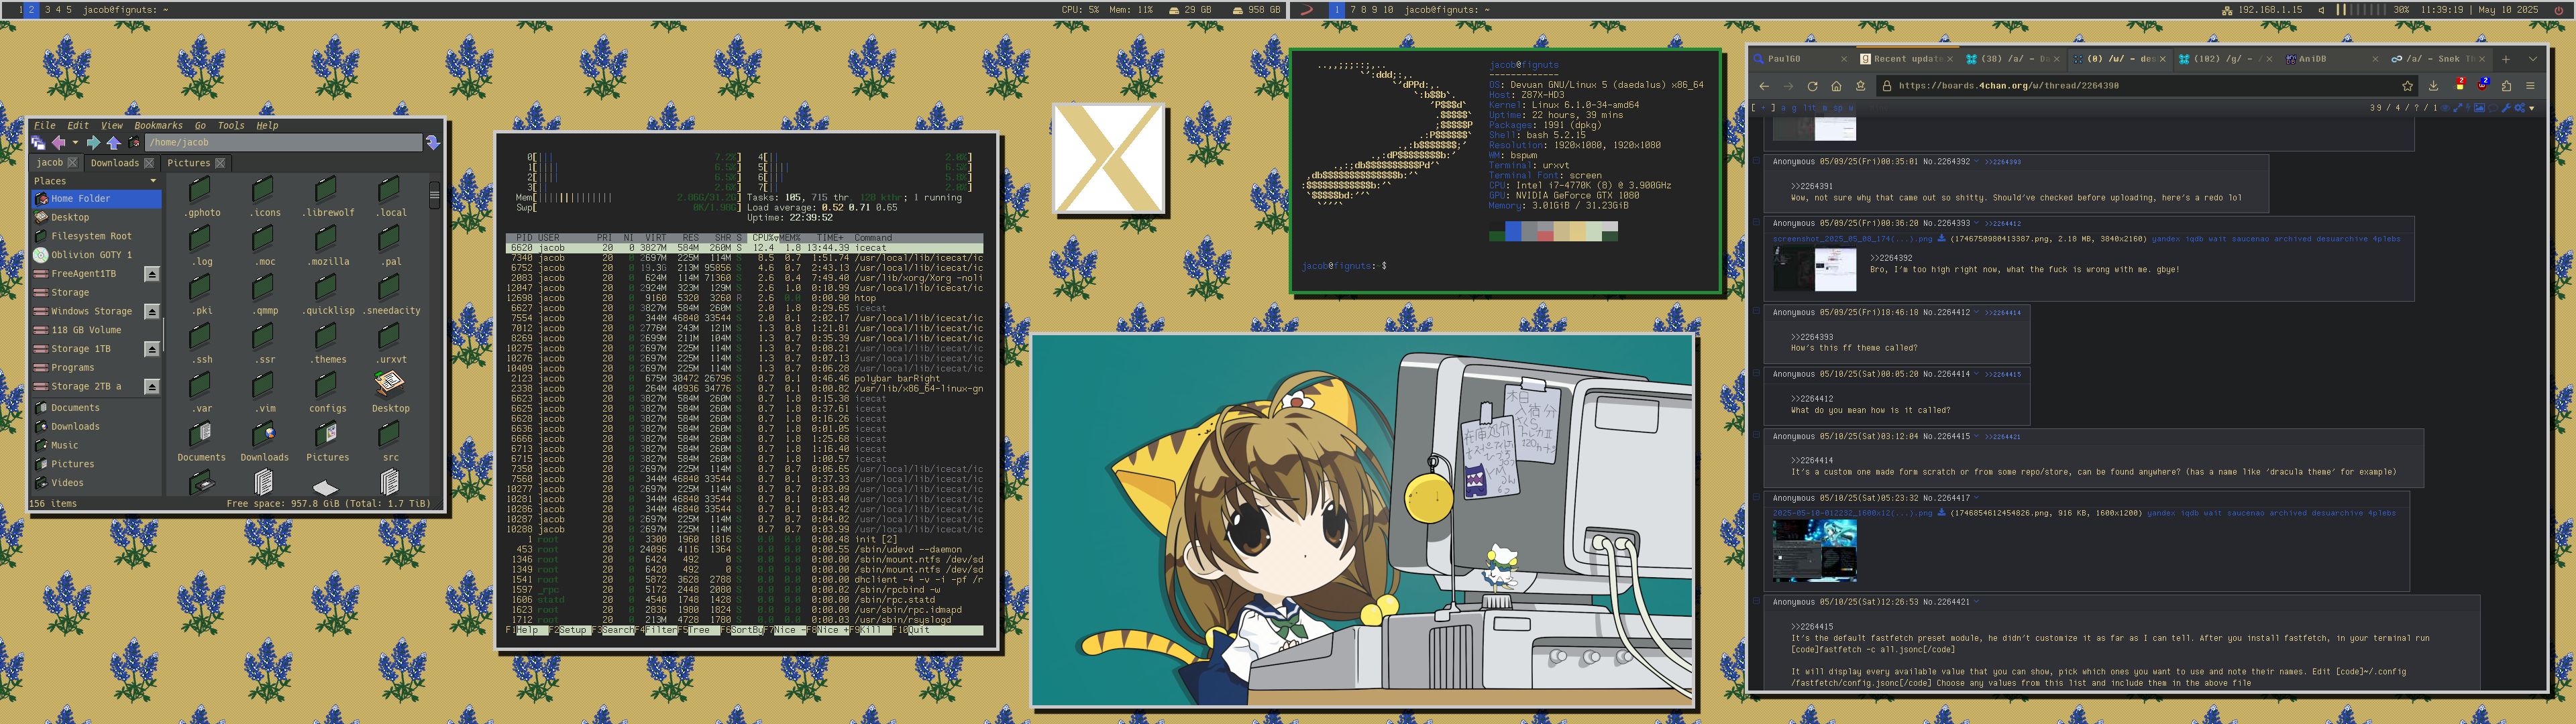Open the 4chan X header dropdown arrow
Screen dimensions: 2576x724
[x=2532, y=108]
